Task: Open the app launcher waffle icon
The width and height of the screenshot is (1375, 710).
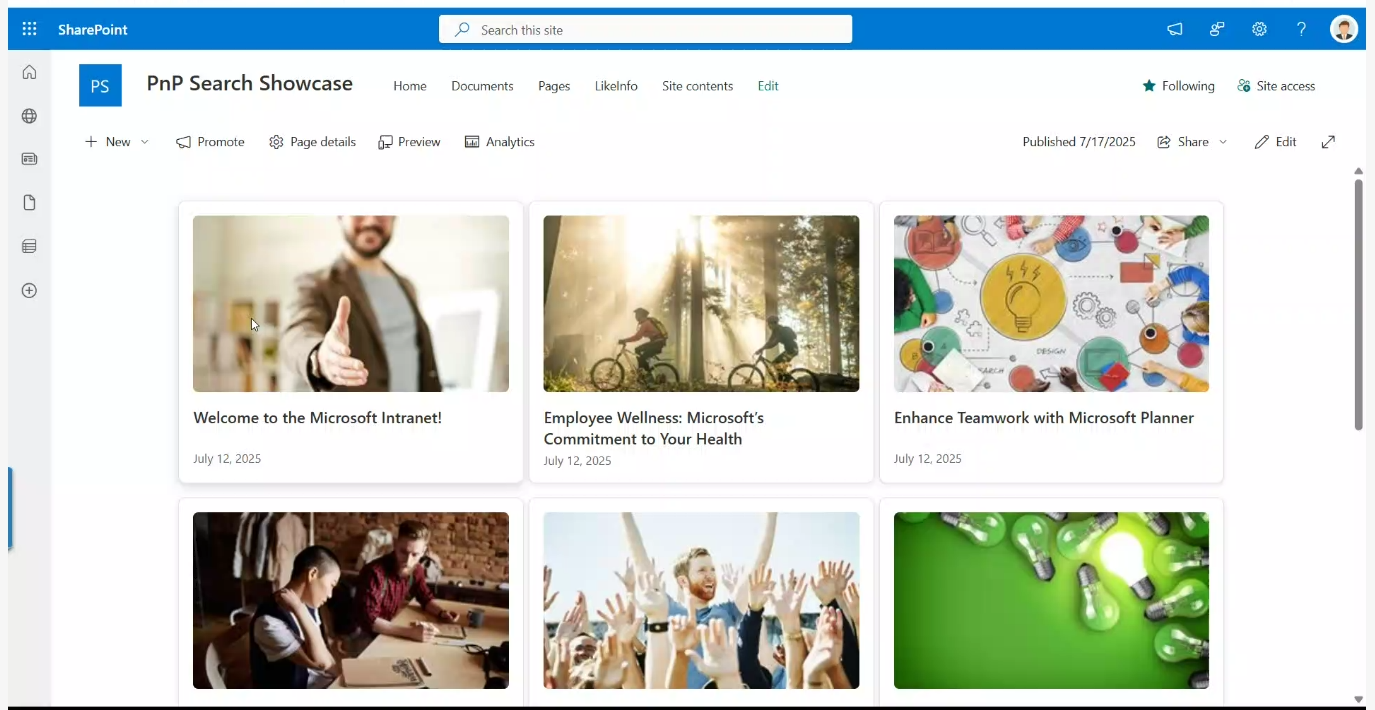Action: point(29,29)
